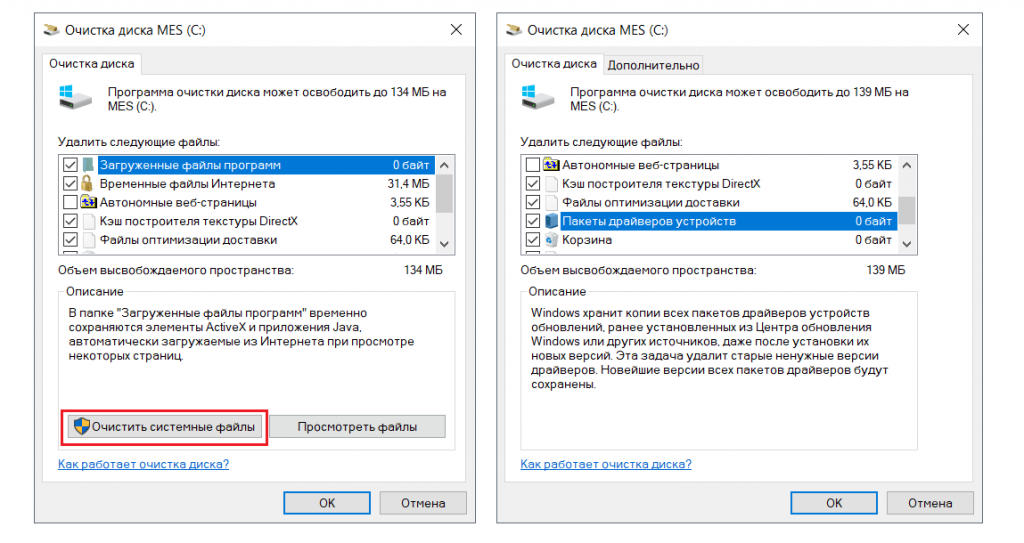Check Автономные веб-страницы in the right window

pyautogui.click(x=533, y=165)
